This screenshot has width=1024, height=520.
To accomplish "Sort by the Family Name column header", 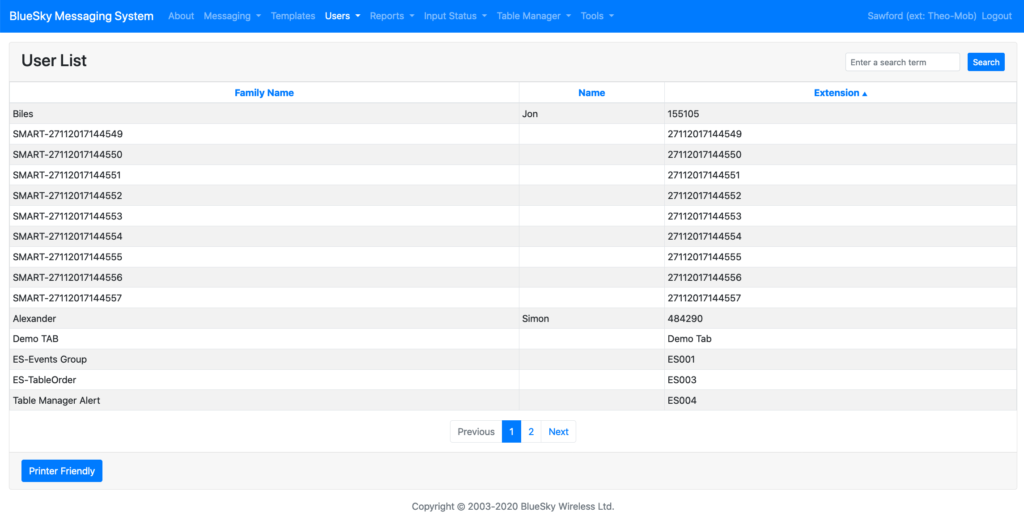I will (x=264, y=93).
